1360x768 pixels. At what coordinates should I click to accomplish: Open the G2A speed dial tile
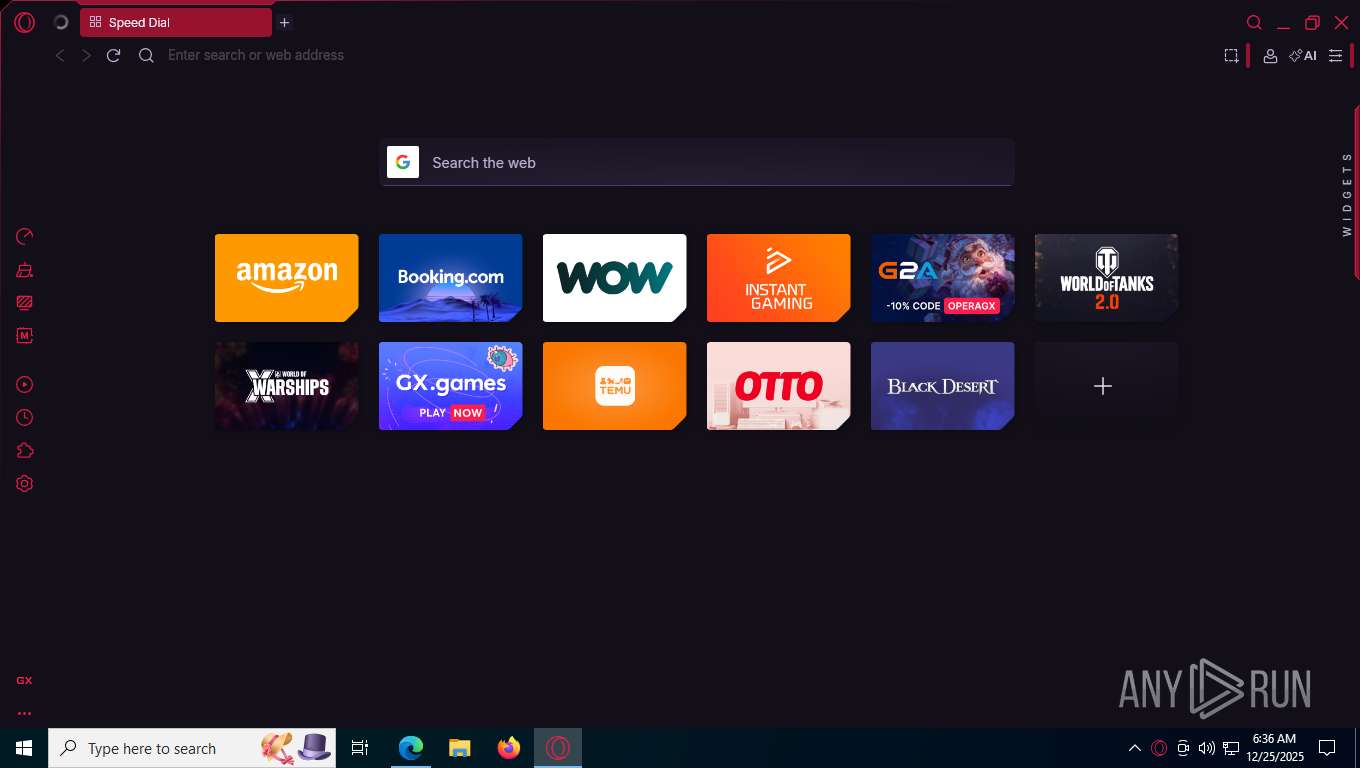point(942,278)
